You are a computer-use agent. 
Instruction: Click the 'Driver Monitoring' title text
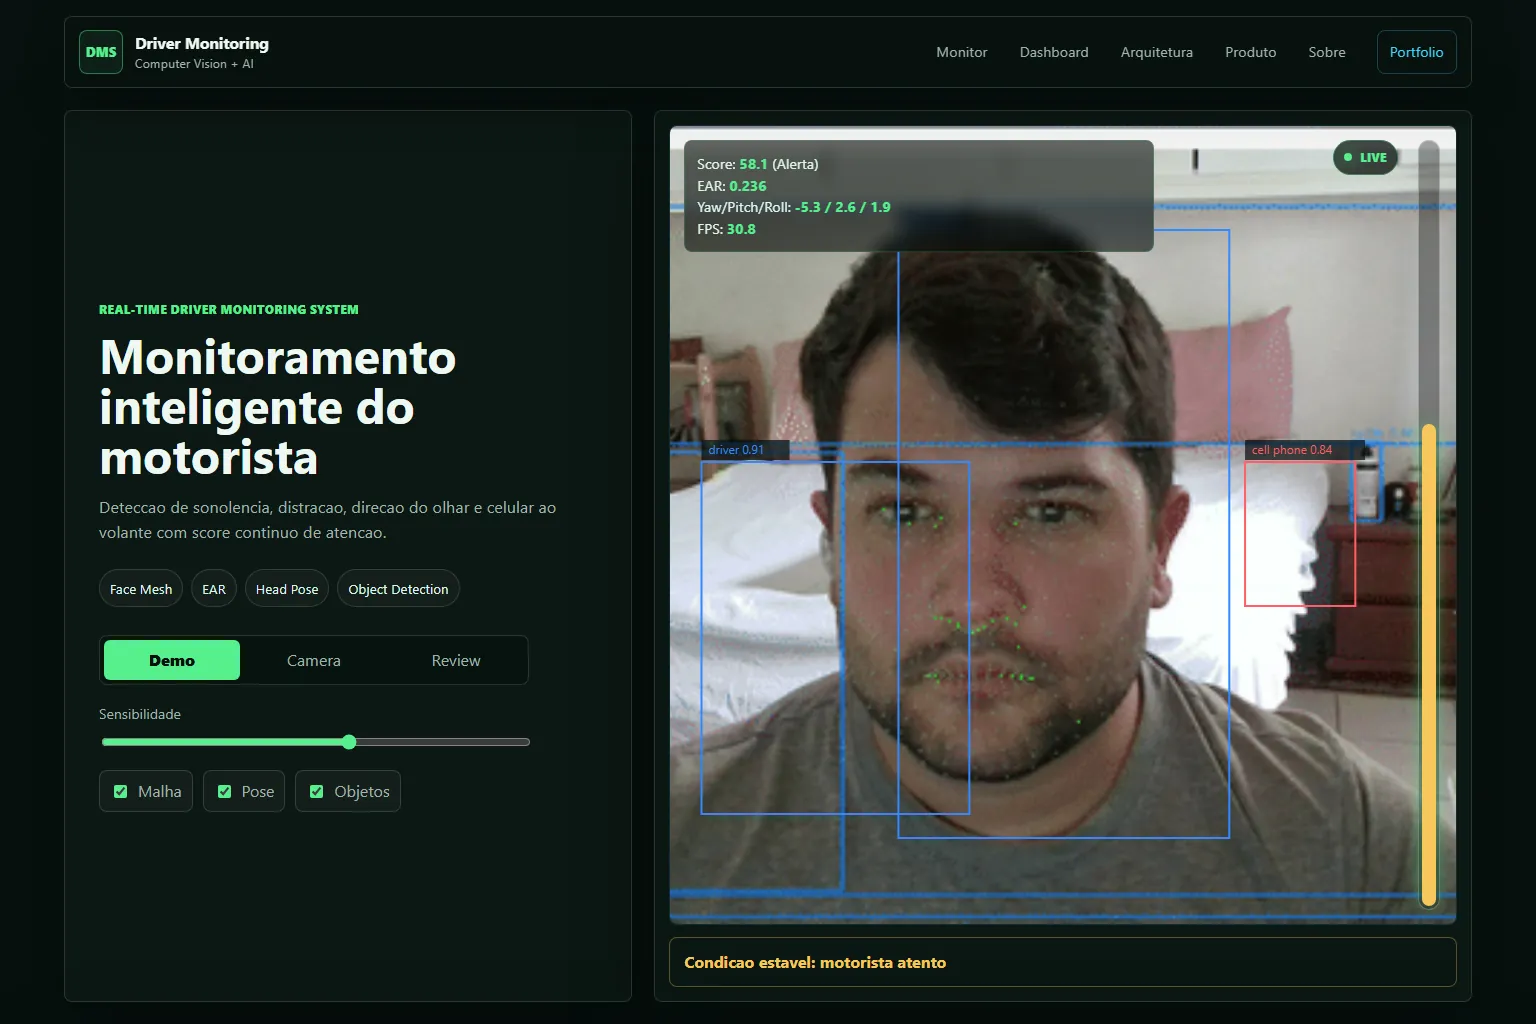click(x=202, y=43)
